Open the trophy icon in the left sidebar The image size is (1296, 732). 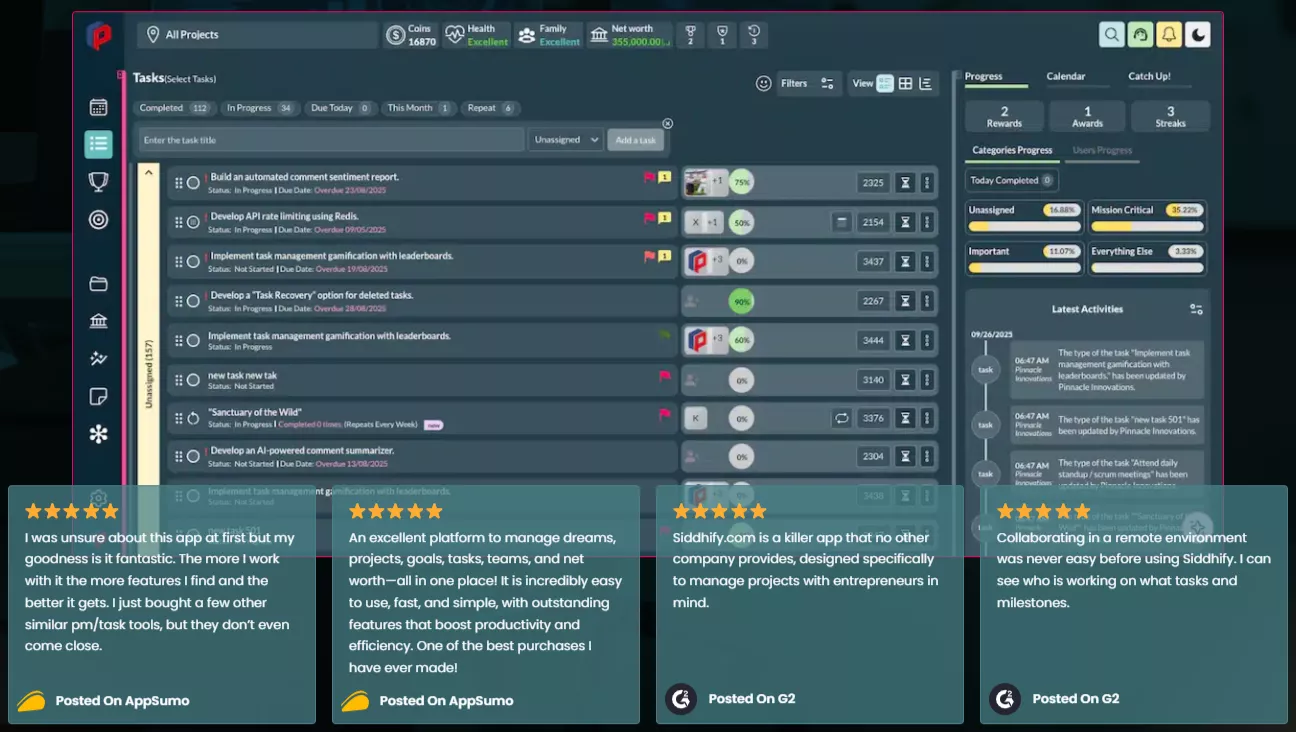(x=98, y=181)
